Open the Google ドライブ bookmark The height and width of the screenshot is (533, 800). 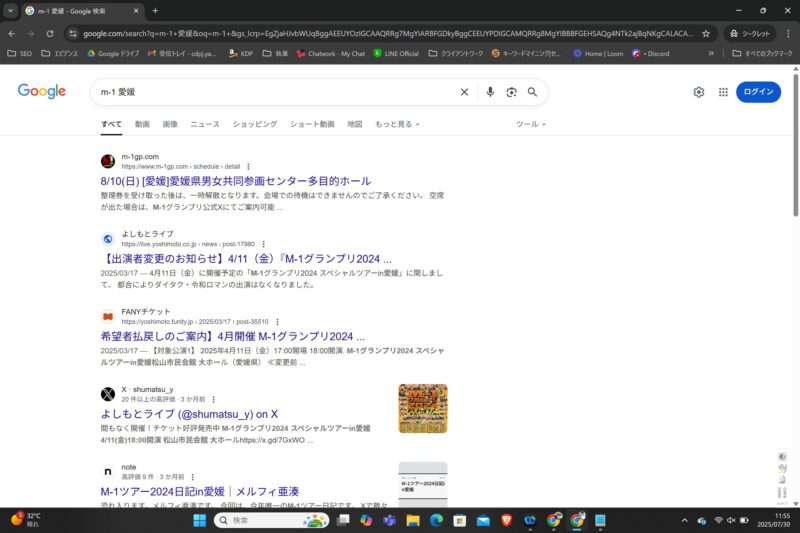click(113, 54)
